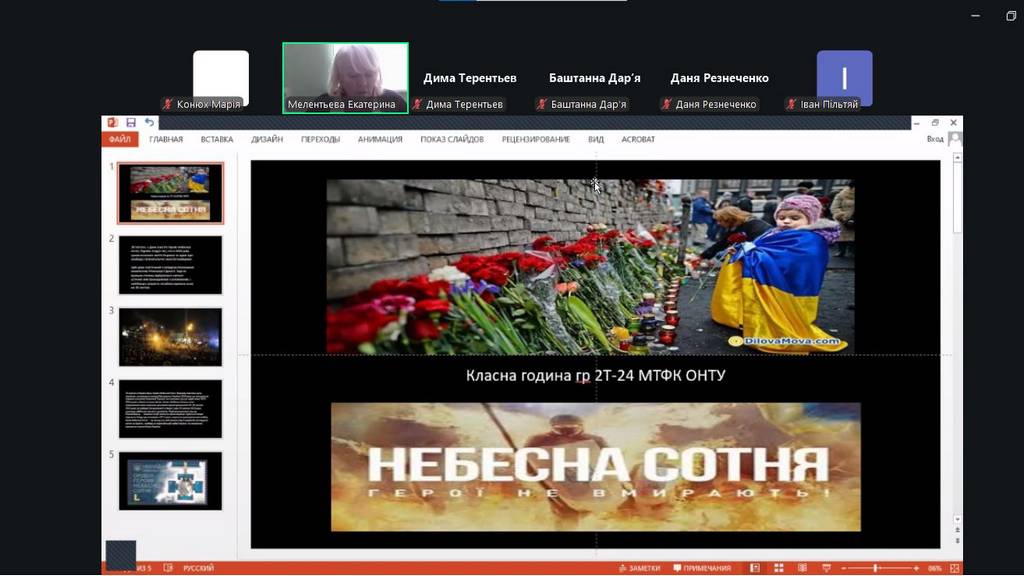Toggle the ПРИМЕЧАНИЯ comments pane
1024x576 pixels.
click(x=704, y=568)
